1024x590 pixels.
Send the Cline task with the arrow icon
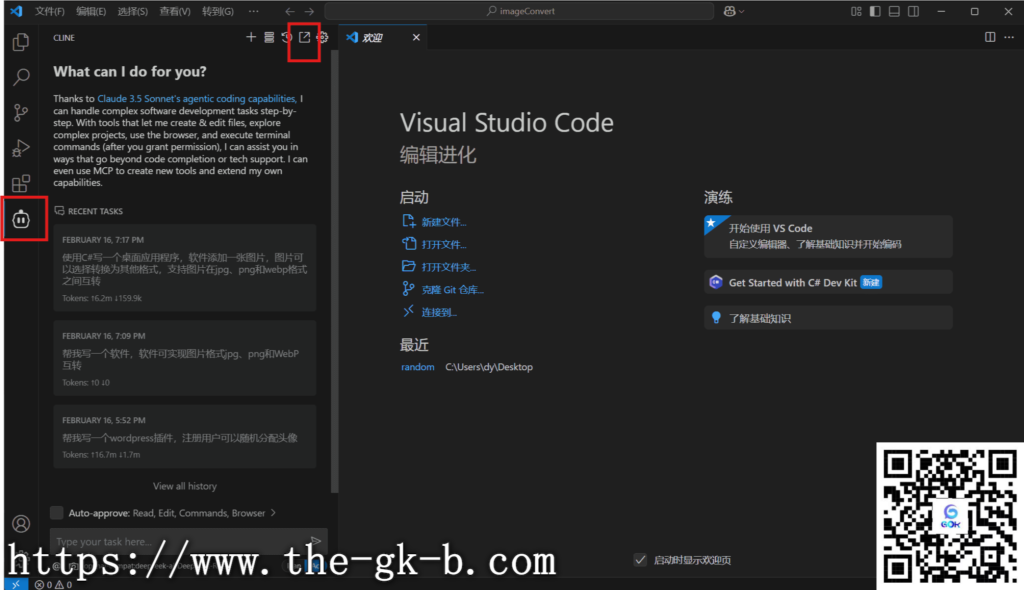315,541
